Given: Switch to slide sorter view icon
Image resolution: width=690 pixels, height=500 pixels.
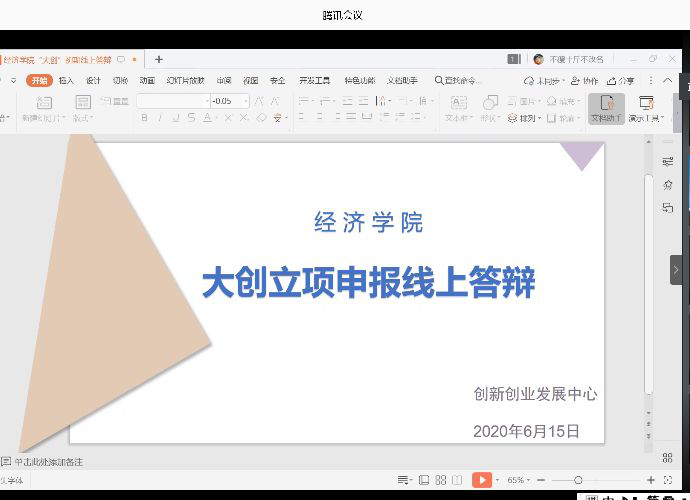Looking at the screenshot, I should pyautogui.click(x=441, y=480).
